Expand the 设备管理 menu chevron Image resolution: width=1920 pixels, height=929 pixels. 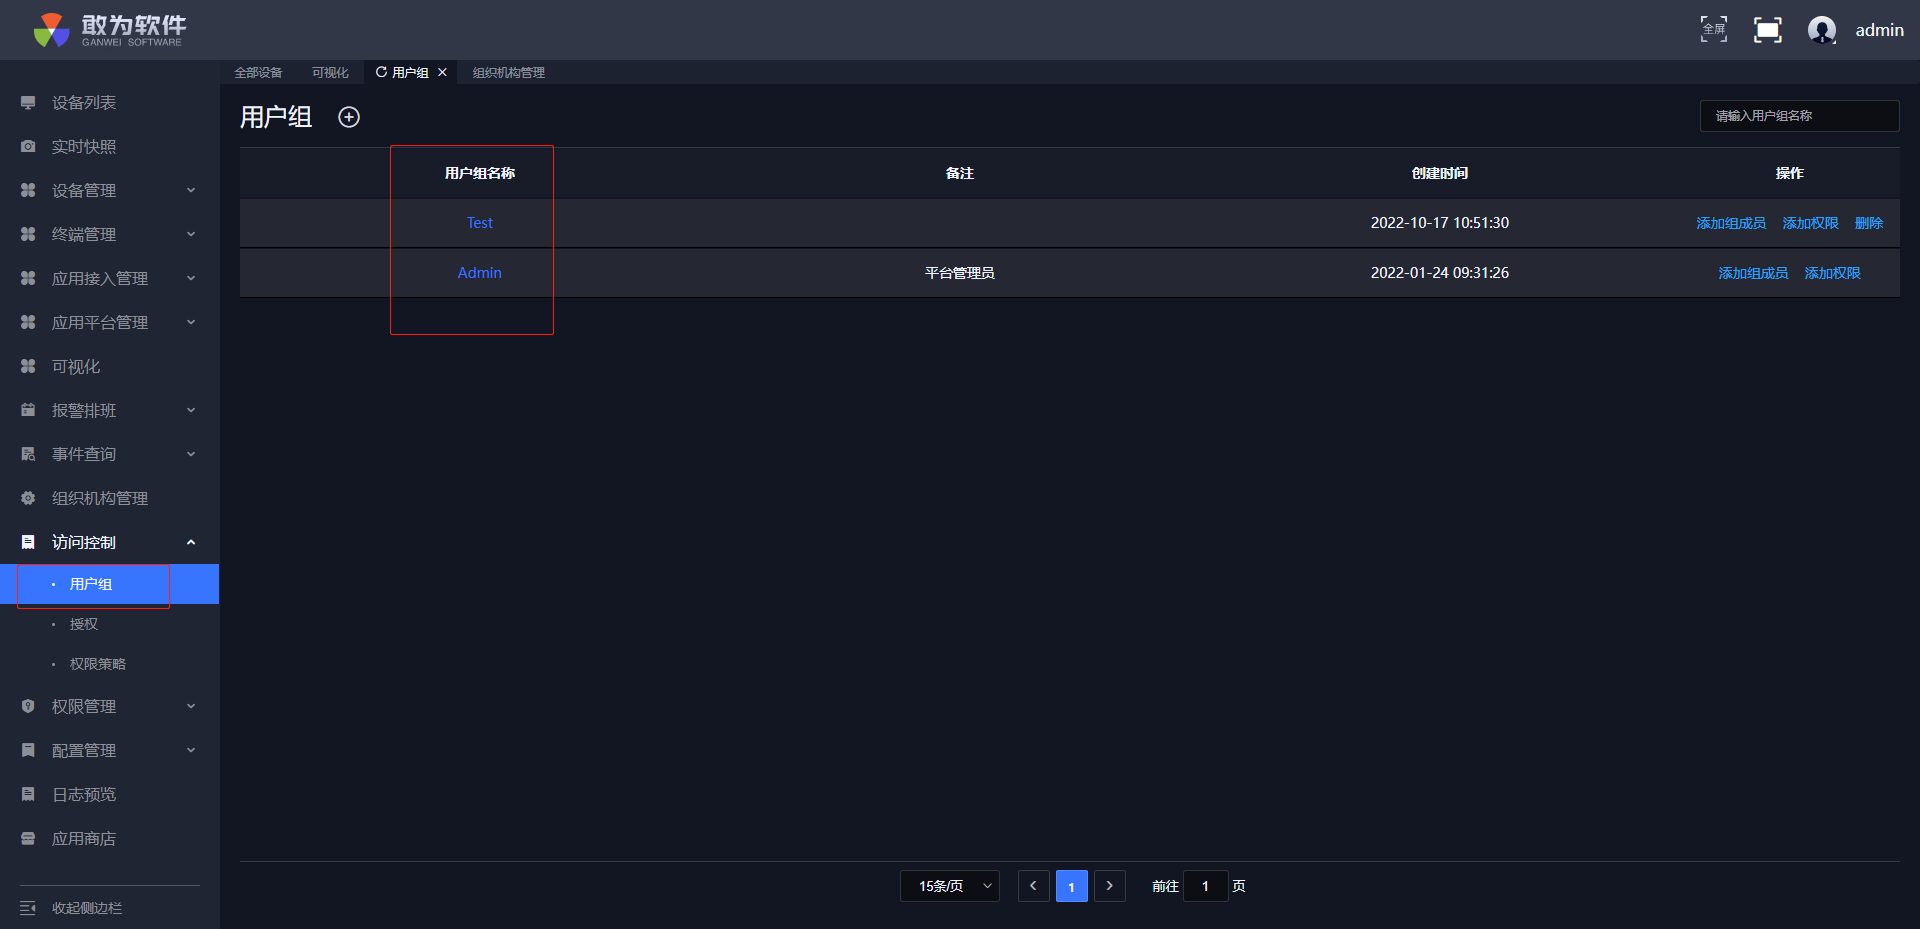click(x=191, y=191)
